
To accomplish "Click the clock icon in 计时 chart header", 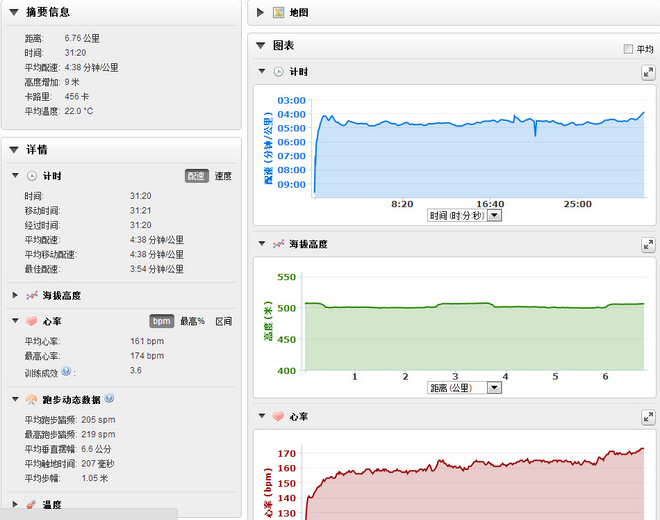I will click(x=278, y=72).
